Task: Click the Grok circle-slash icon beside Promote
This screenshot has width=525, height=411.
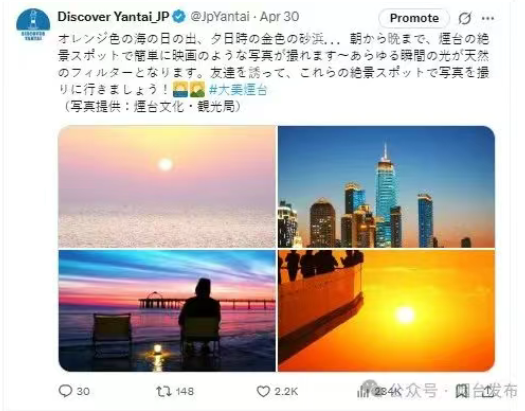Action: [x=465, y=18]
